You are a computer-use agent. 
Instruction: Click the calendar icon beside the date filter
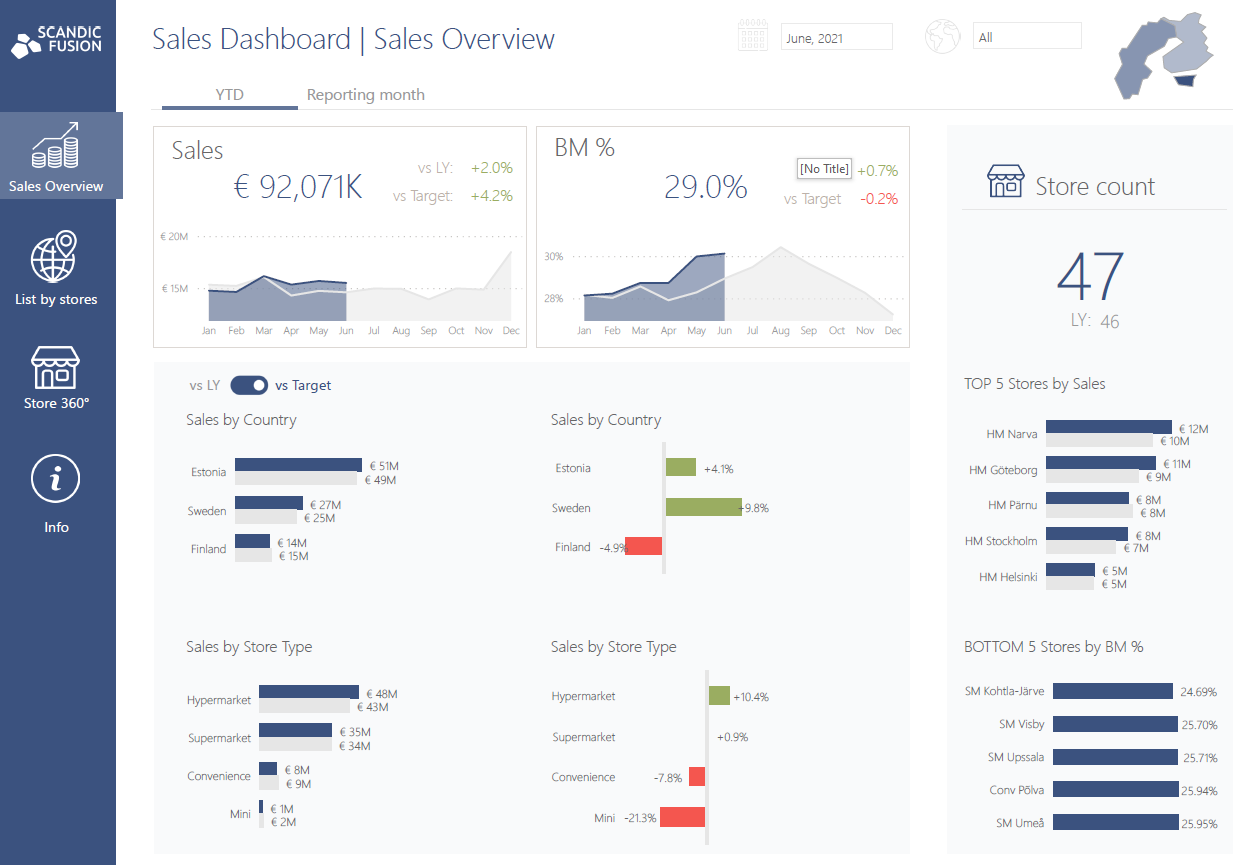[752, 35]
